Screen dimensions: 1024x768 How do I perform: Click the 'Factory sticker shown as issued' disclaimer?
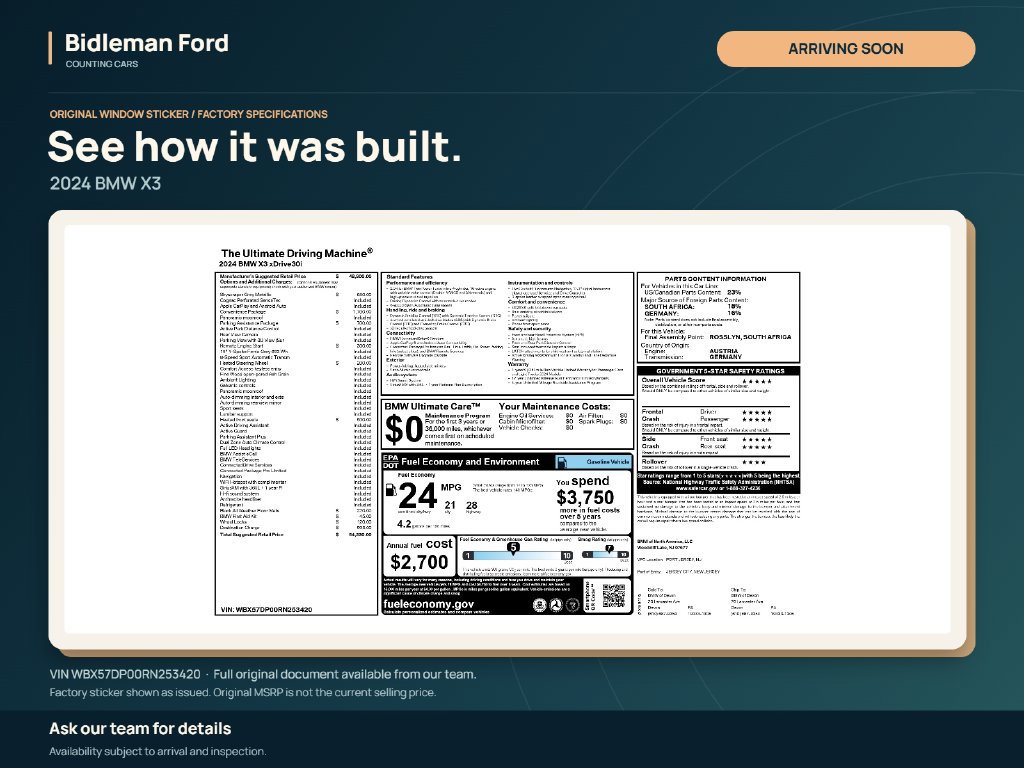click(x=243, y=692)
